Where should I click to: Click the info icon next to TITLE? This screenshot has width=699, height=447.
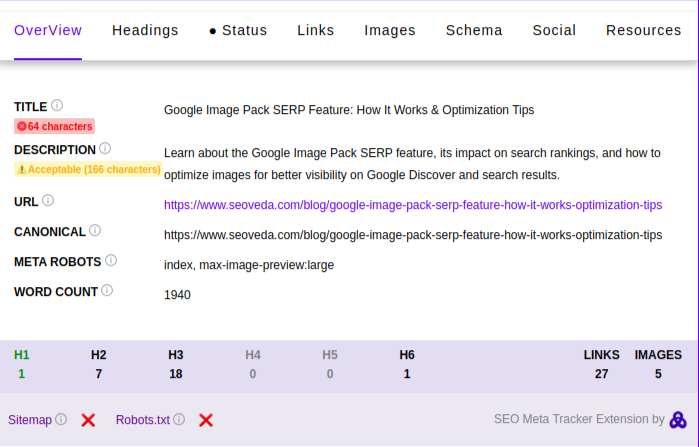tap(57, 105)
